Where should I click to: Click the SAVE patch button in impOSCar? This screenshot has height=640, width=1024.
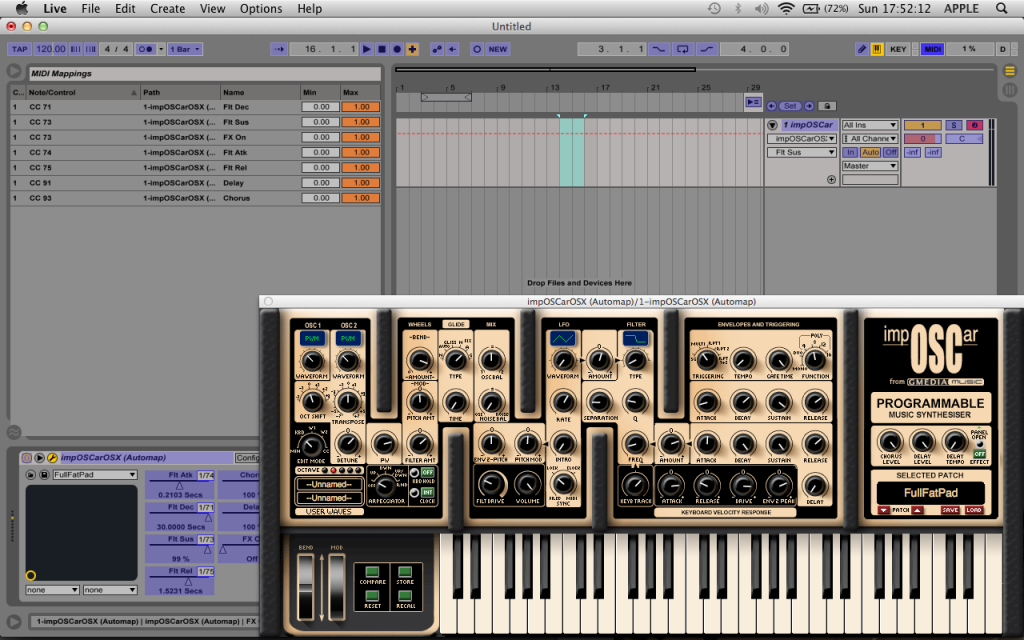click(950, 510)
